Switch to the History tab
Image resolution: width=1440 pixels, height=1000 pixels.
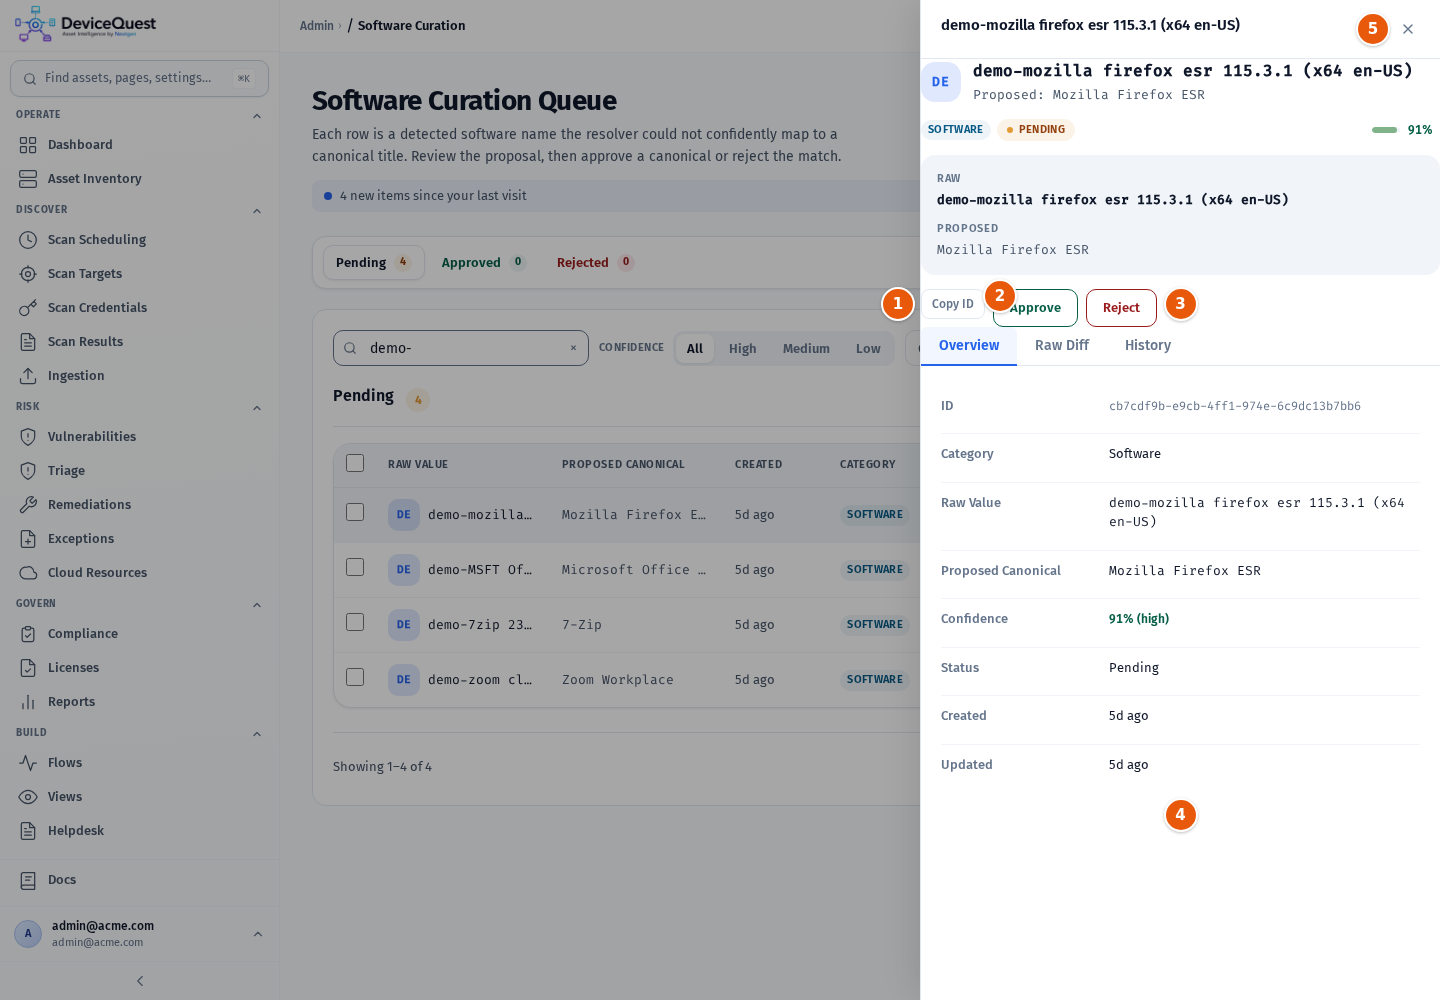1147,345
